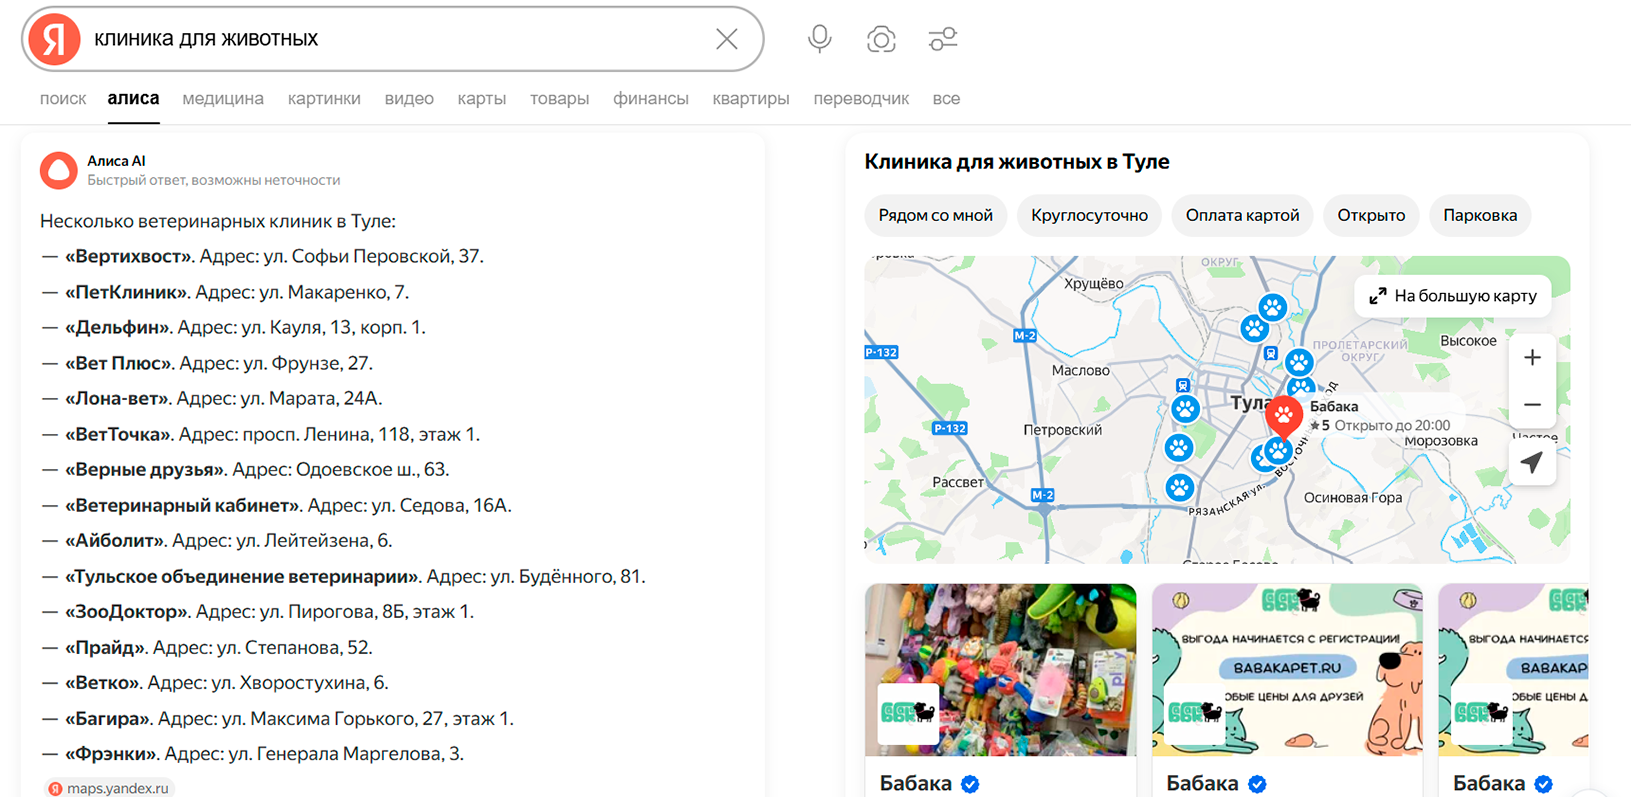The image size is (1631, 797).
Task: Switch to the медицина tab
Action: click(x=223, y=99)
